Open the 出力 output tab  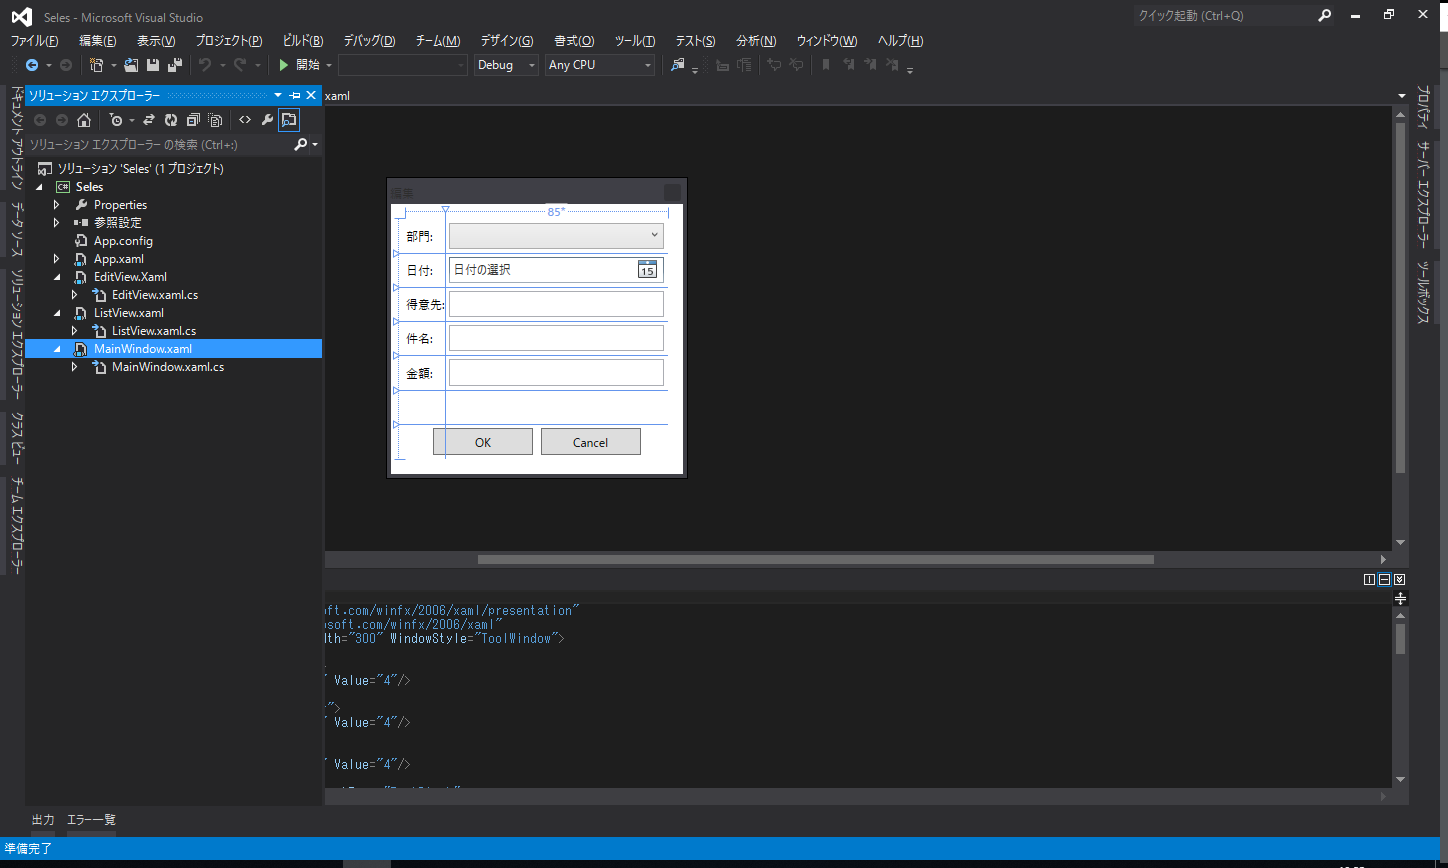coord(43,820)
